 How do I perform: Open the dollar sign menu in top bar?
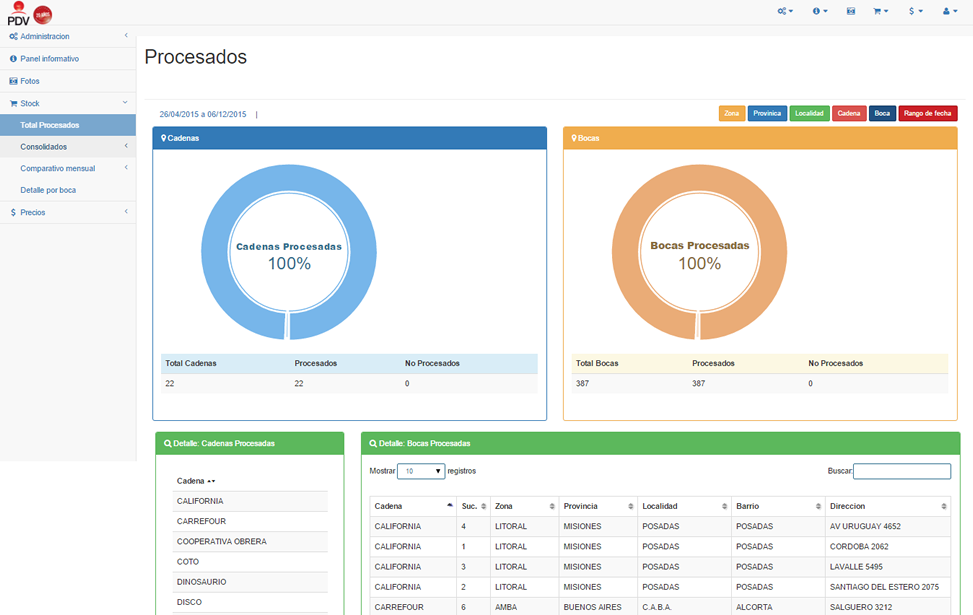point(915,11)
